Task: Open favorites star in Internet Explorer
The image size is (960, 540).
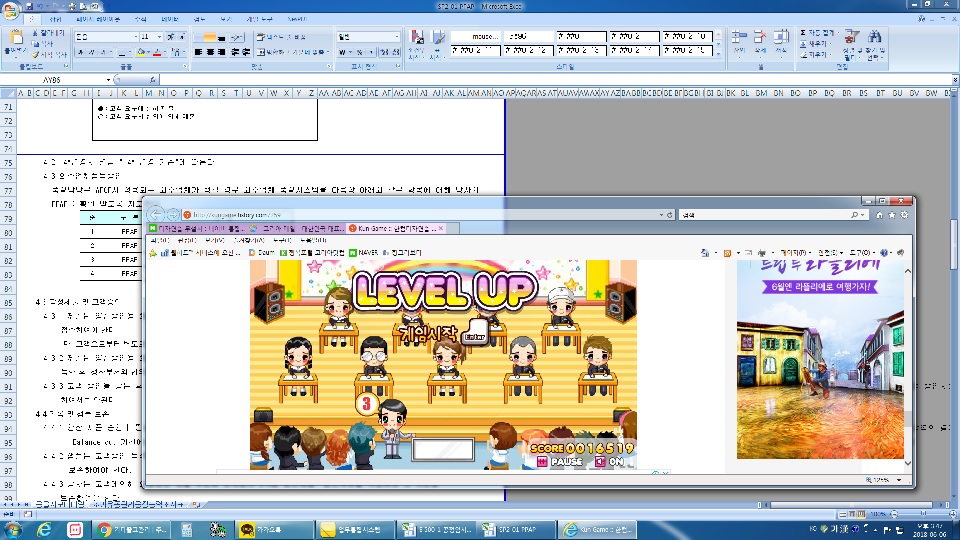Action: 892,215
